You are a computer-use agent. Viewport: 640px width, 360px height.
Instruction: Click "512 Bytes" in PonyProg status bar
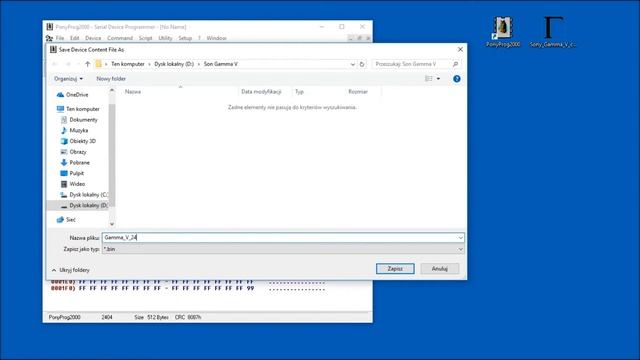pos(158,317)
